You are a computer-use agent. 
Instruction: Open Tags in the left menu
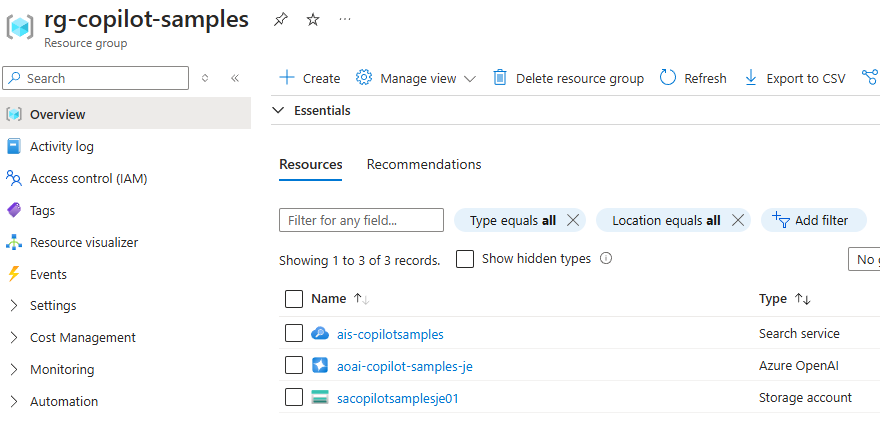coord(42,210)
